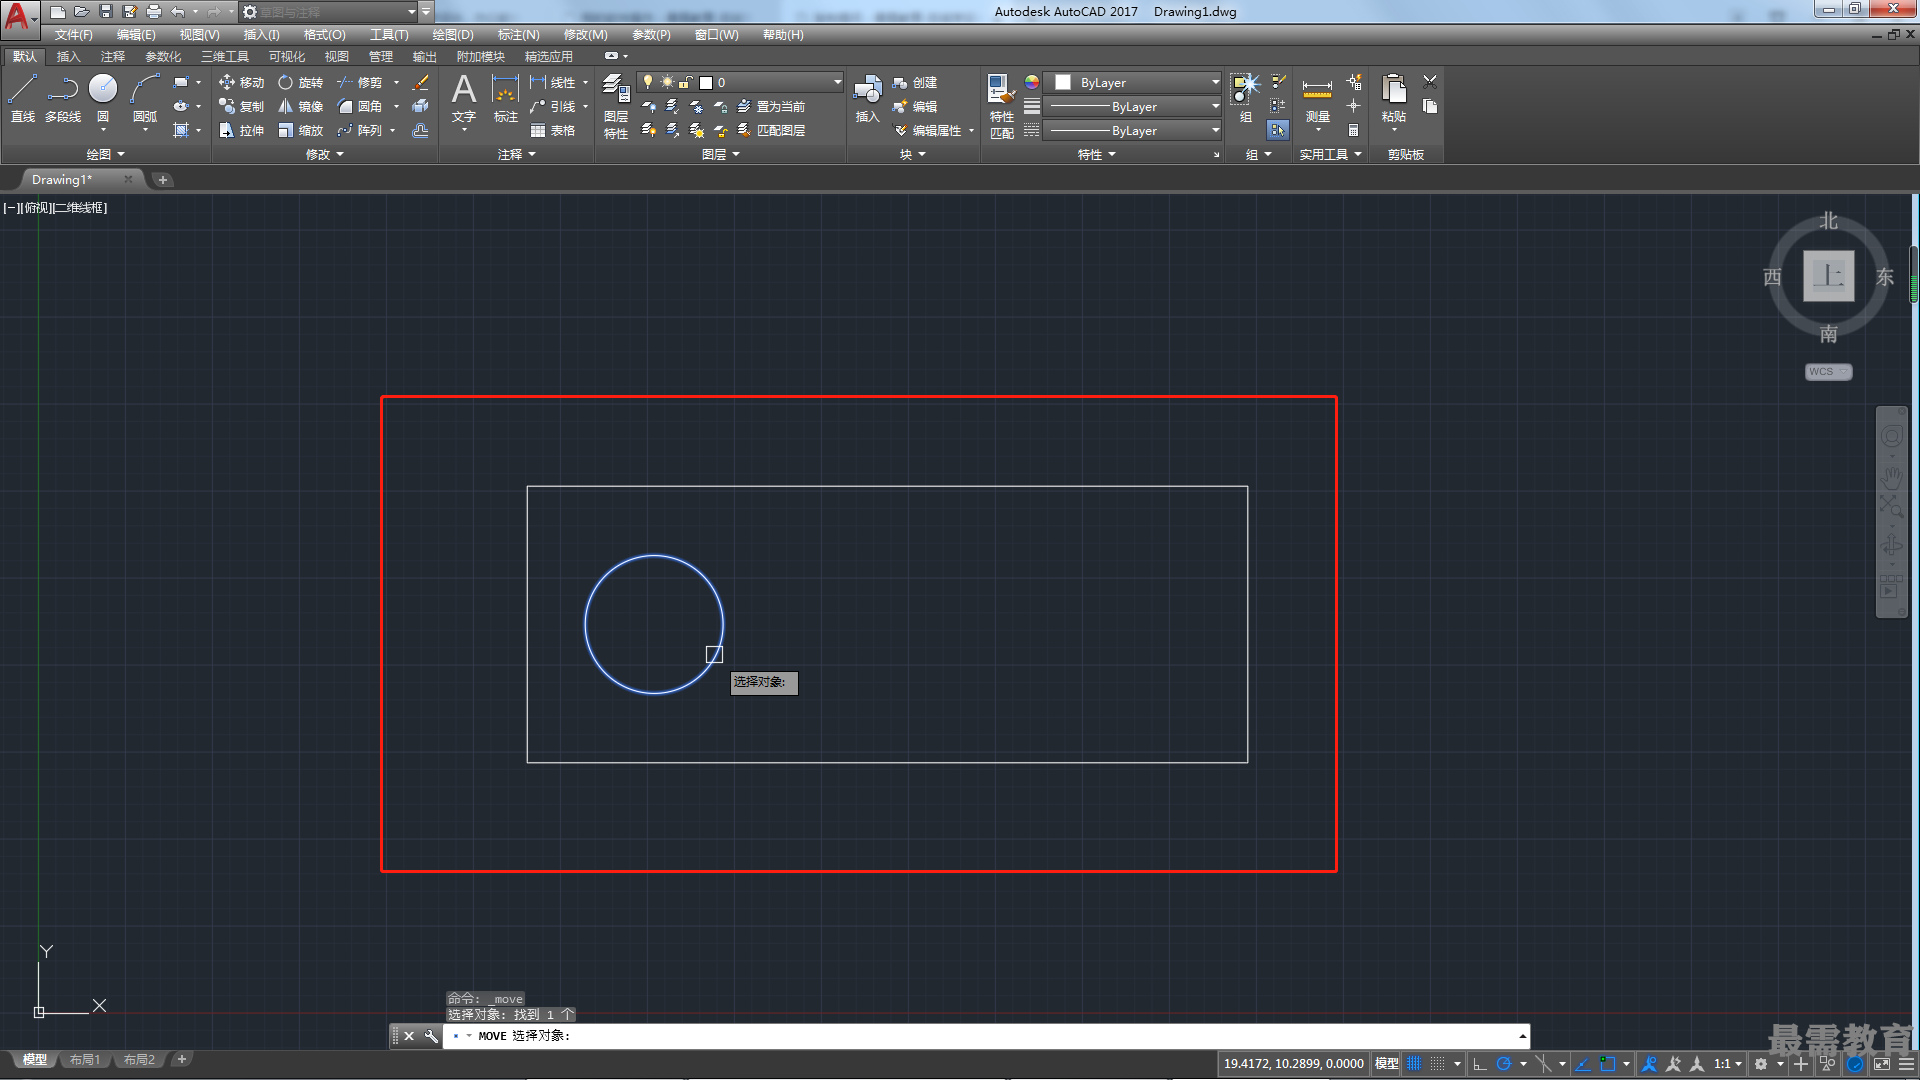
Task: Open the Help (帮助) menu
Action: point(783,34)
